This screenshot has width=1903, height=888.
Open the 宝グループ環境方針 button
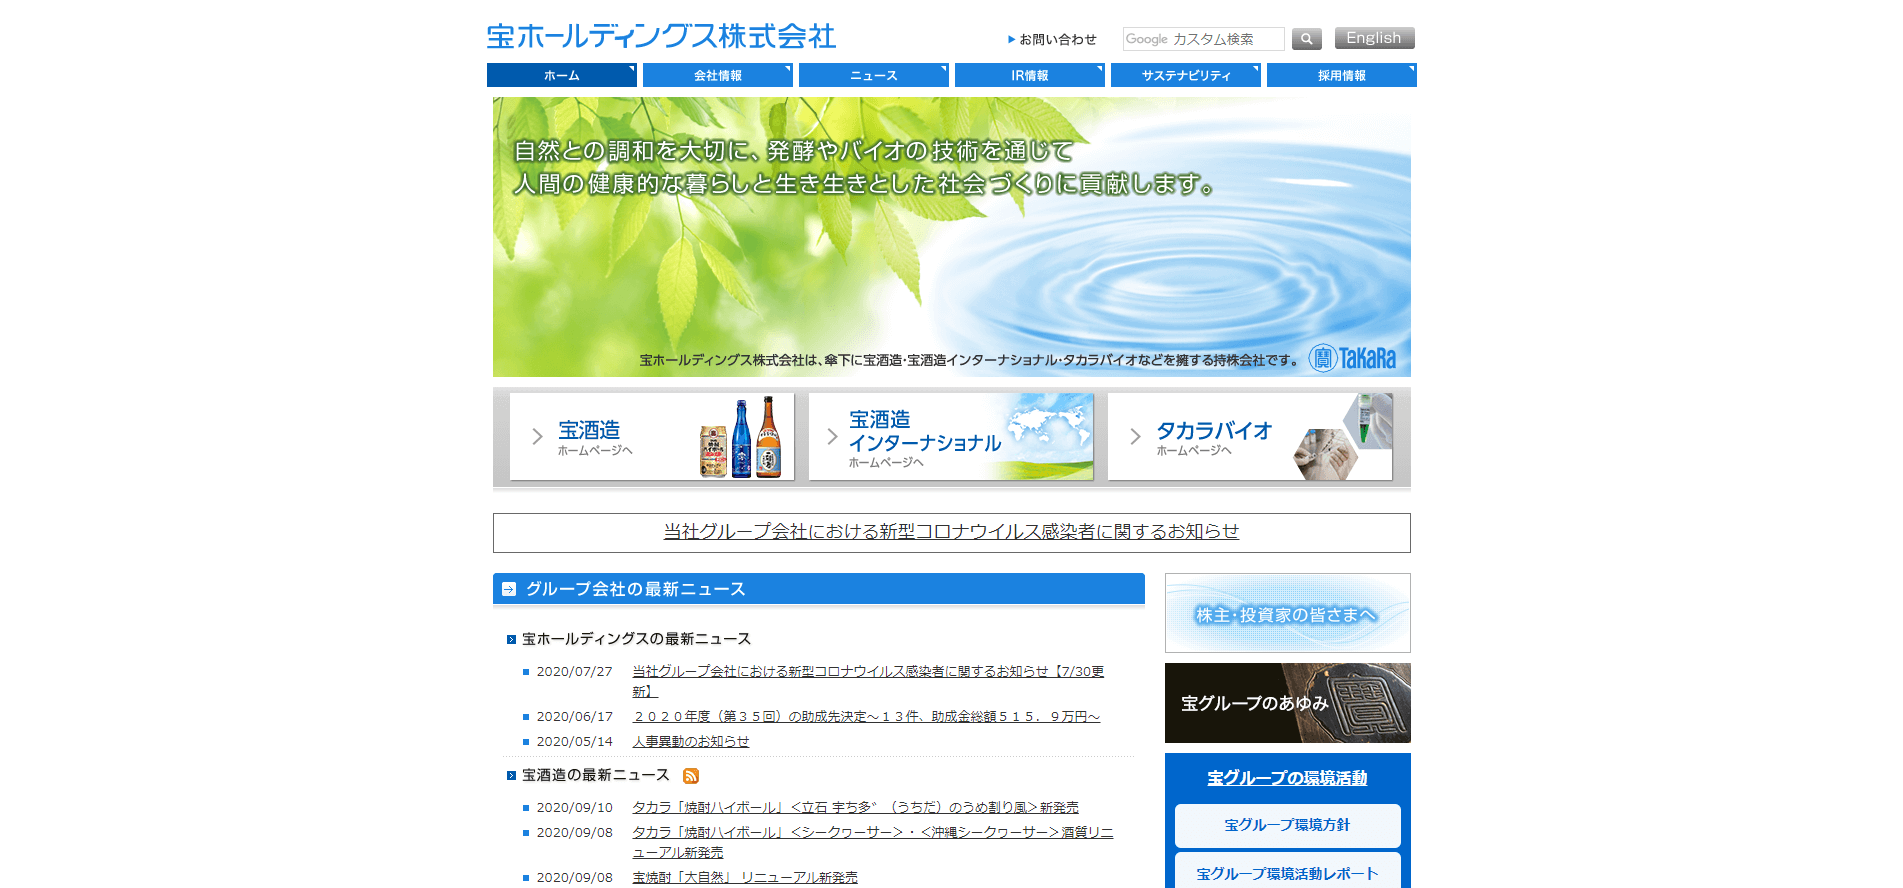click(1287, 825)
